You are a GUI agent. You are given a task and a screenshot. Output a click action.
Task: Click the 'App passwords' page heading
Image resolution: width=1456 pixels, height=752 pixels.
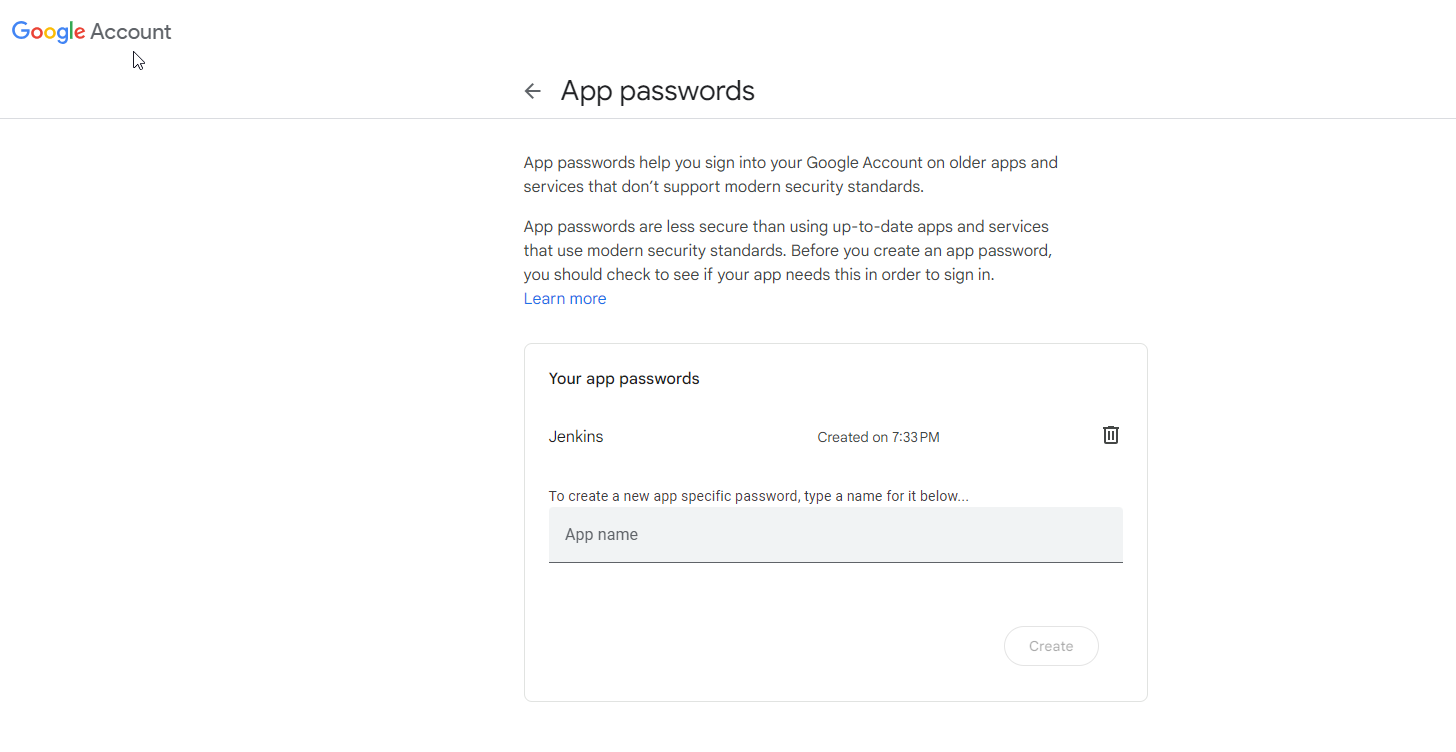657,91
